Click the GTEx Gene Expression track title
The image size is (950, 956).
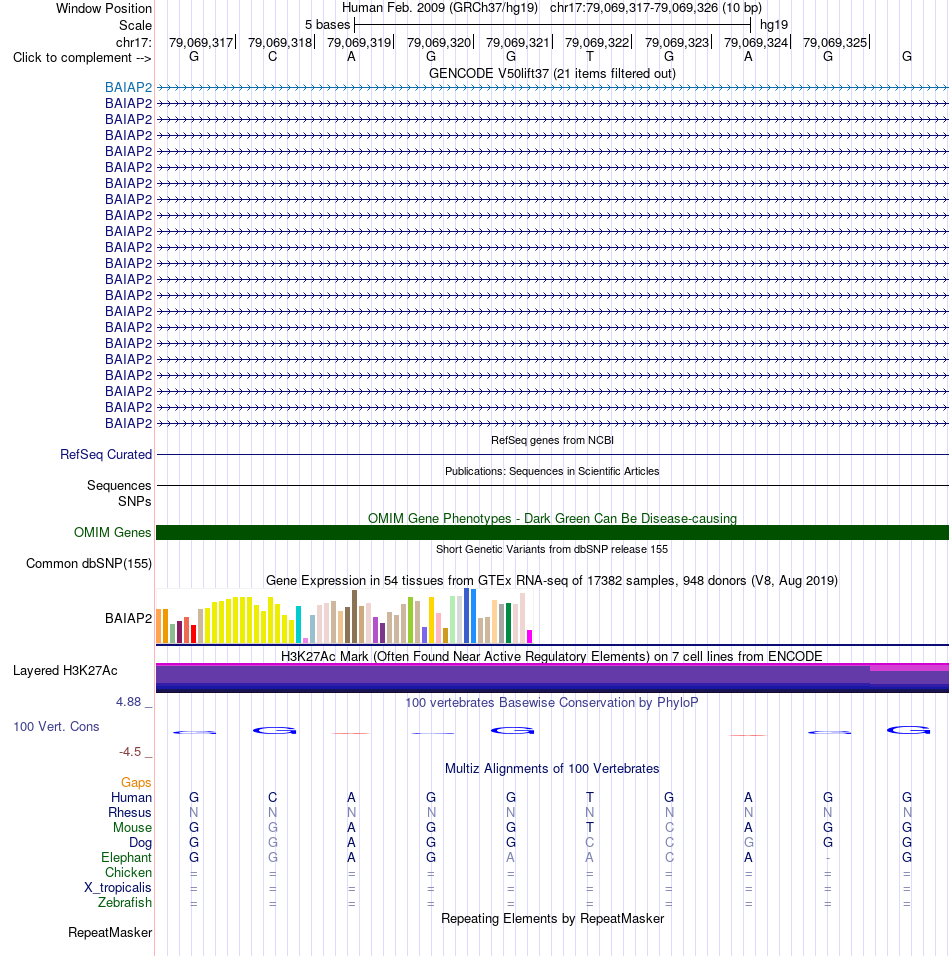point(552,581)
